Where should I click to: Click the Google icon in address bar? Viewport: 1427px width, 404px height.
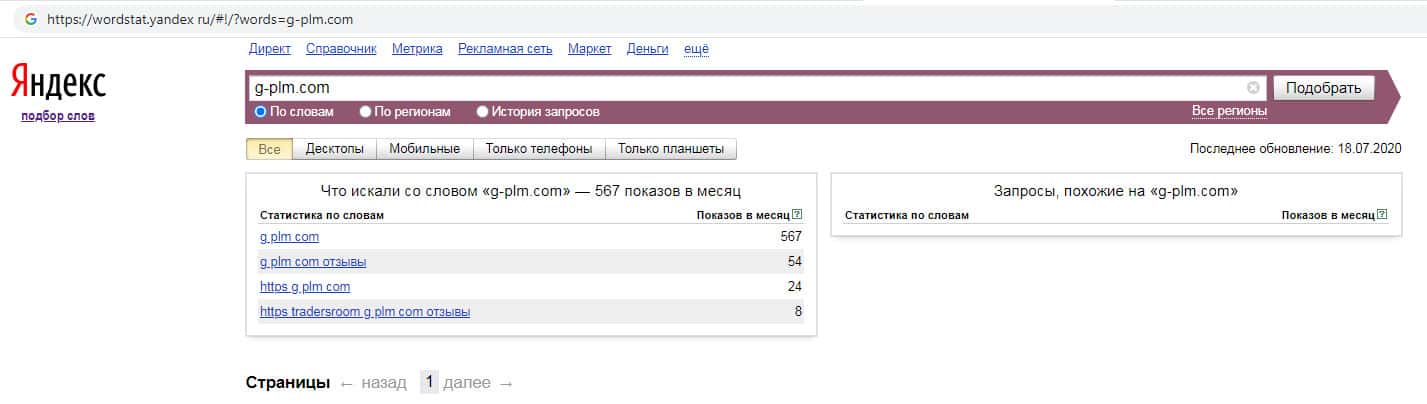pos(31,19)
